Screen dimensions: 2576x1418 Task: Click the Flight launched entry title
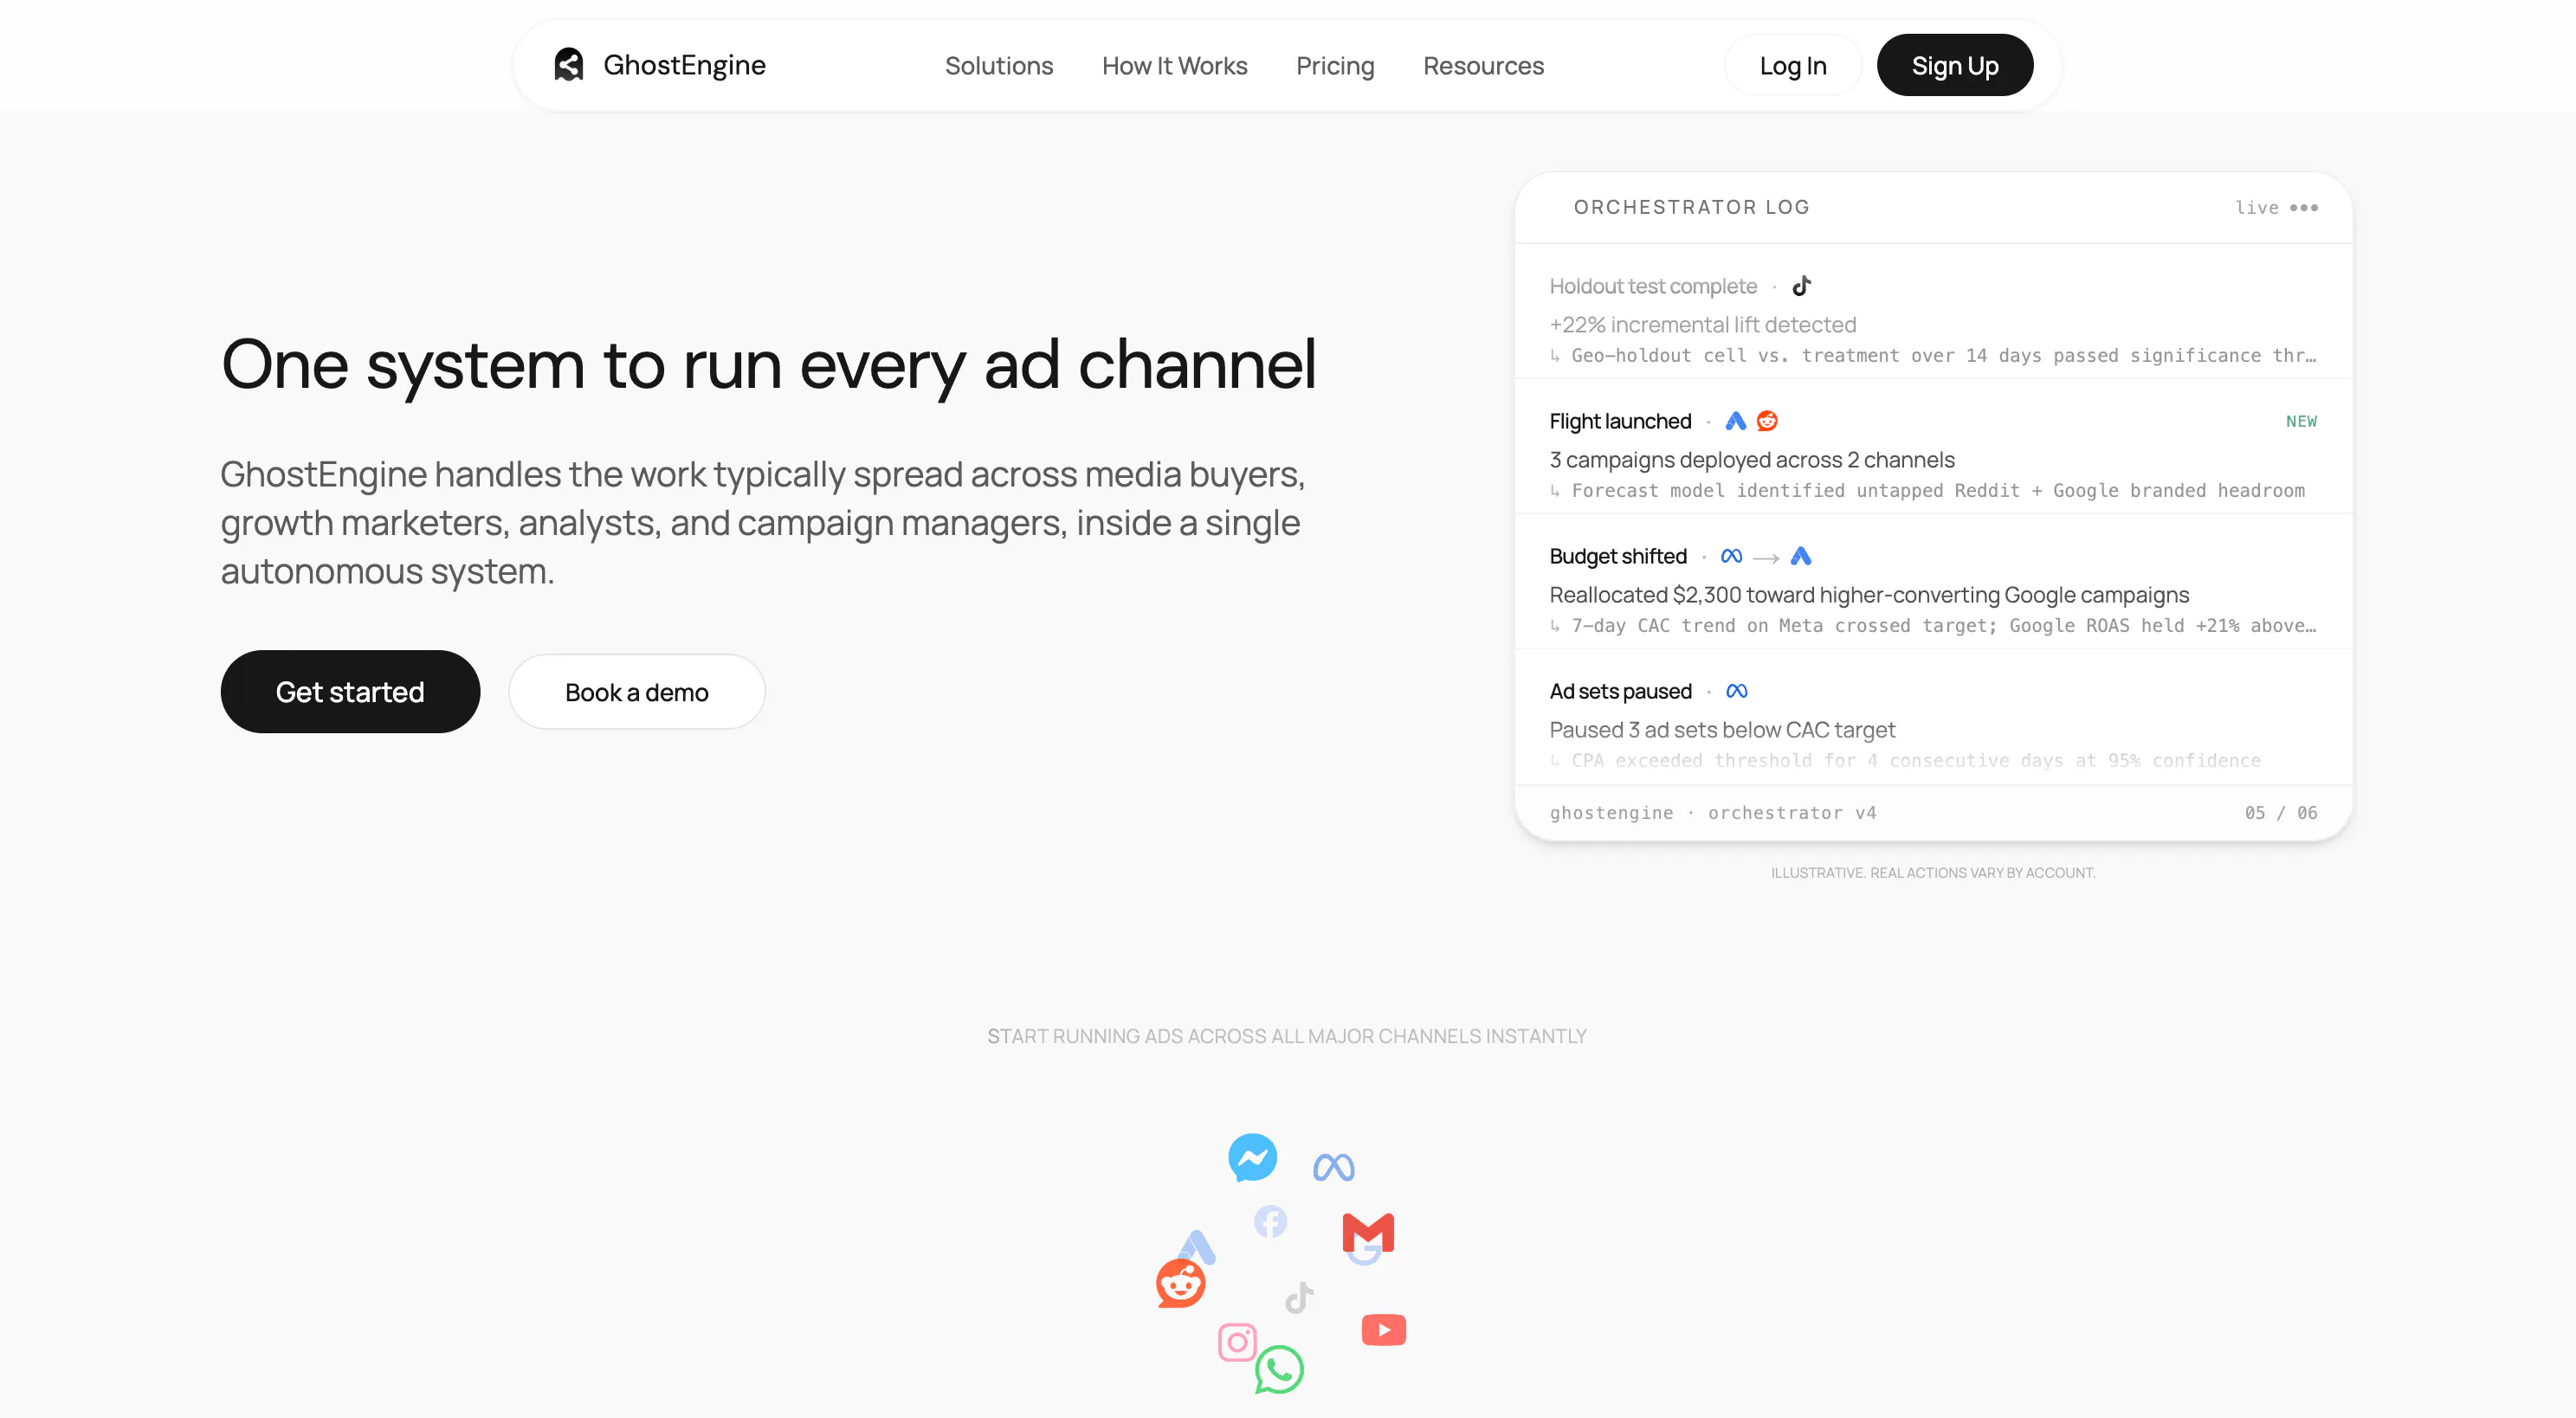coord(1621,422)
